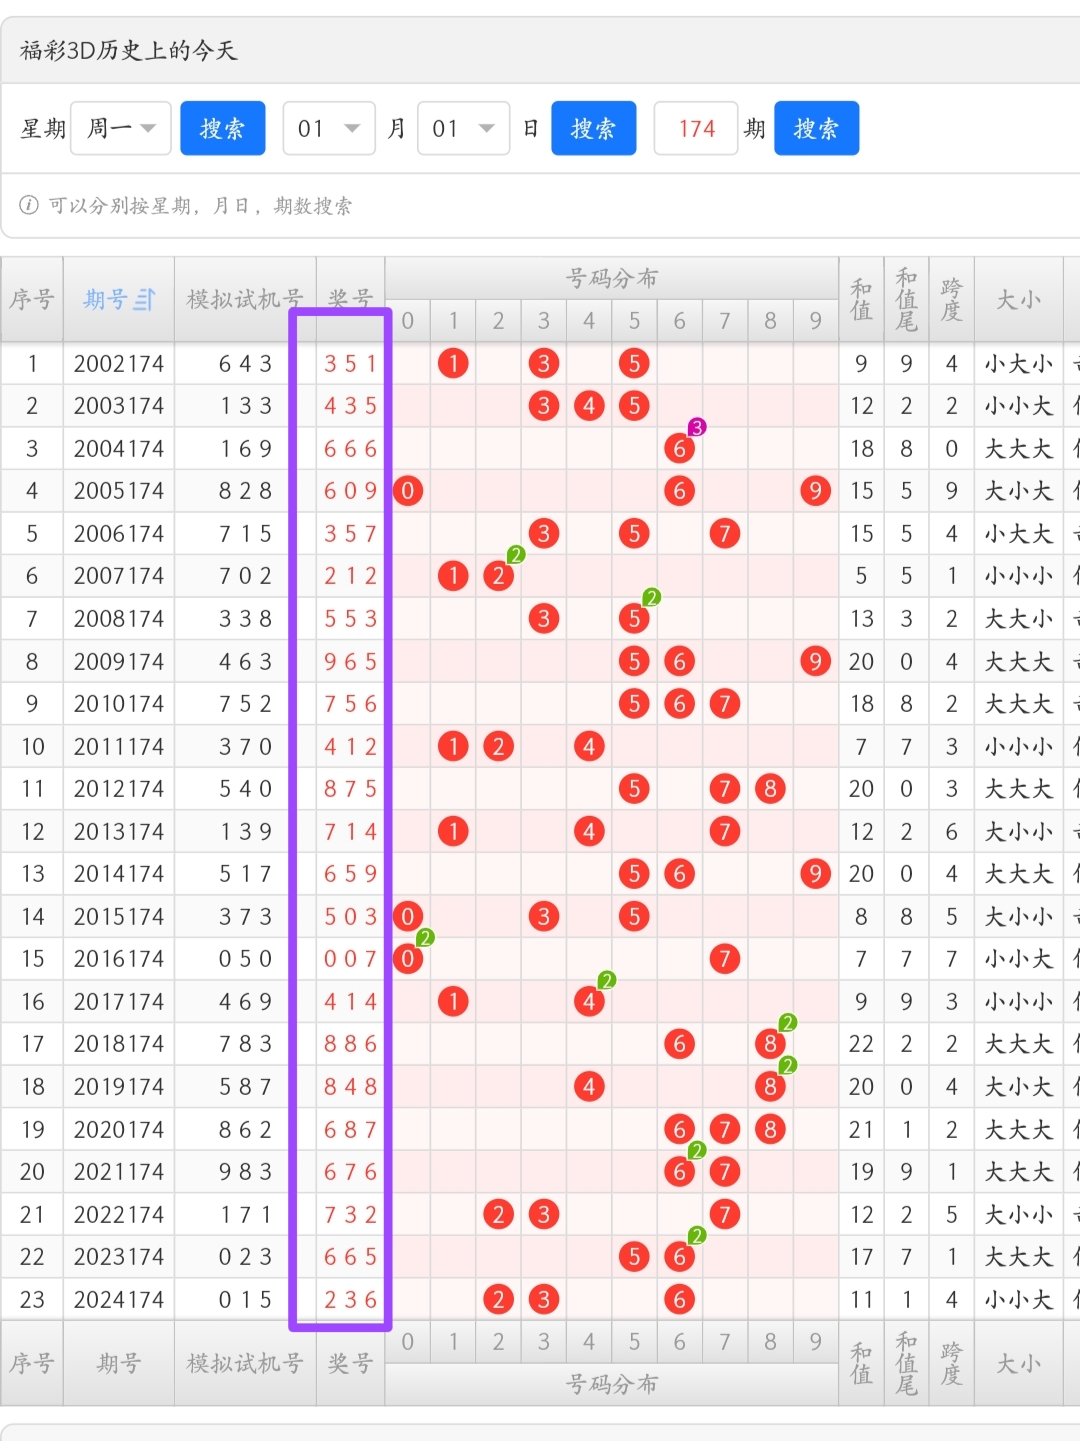This screenshot has width=1080, height=1441.
Task: Click red ball 2 in row 2007174
Action: point(498,576)
